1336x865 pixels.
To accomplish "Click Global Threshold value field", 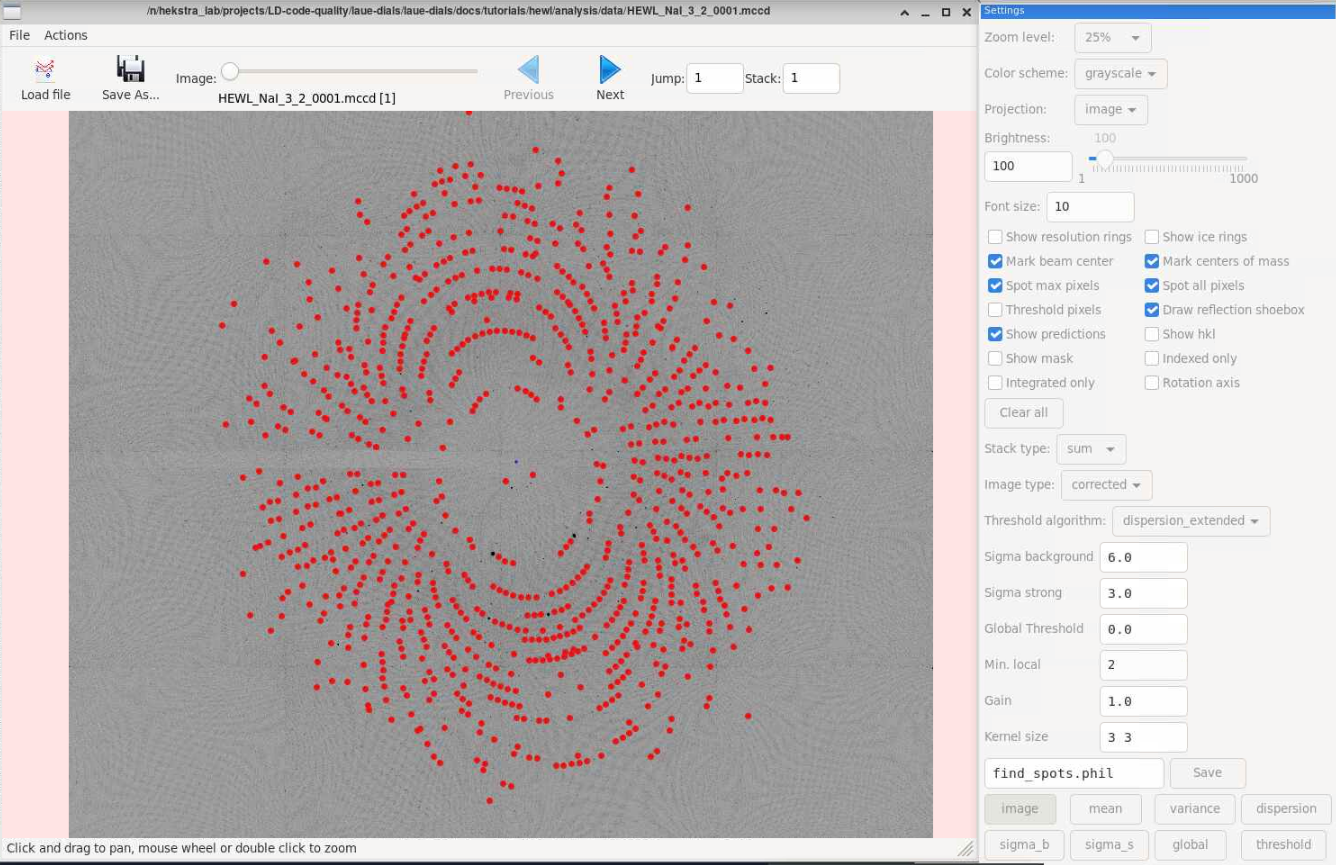I will [1143, 629].
